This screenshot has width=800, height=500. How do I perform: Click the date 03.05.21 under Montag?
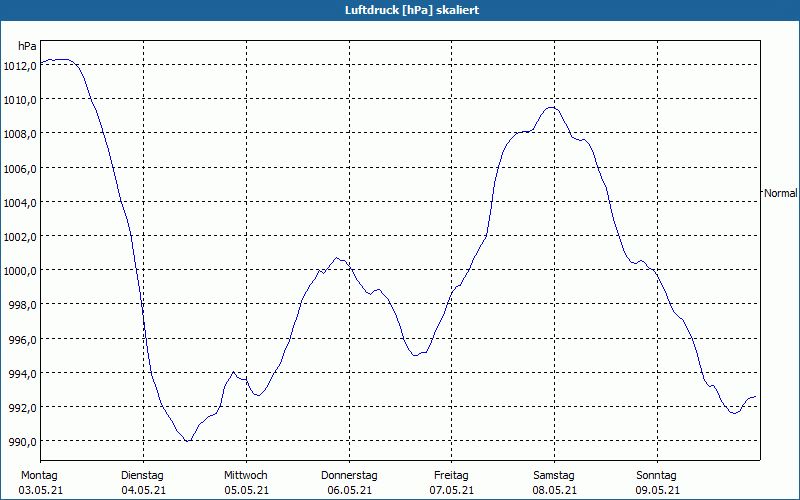tap(39, 490)
